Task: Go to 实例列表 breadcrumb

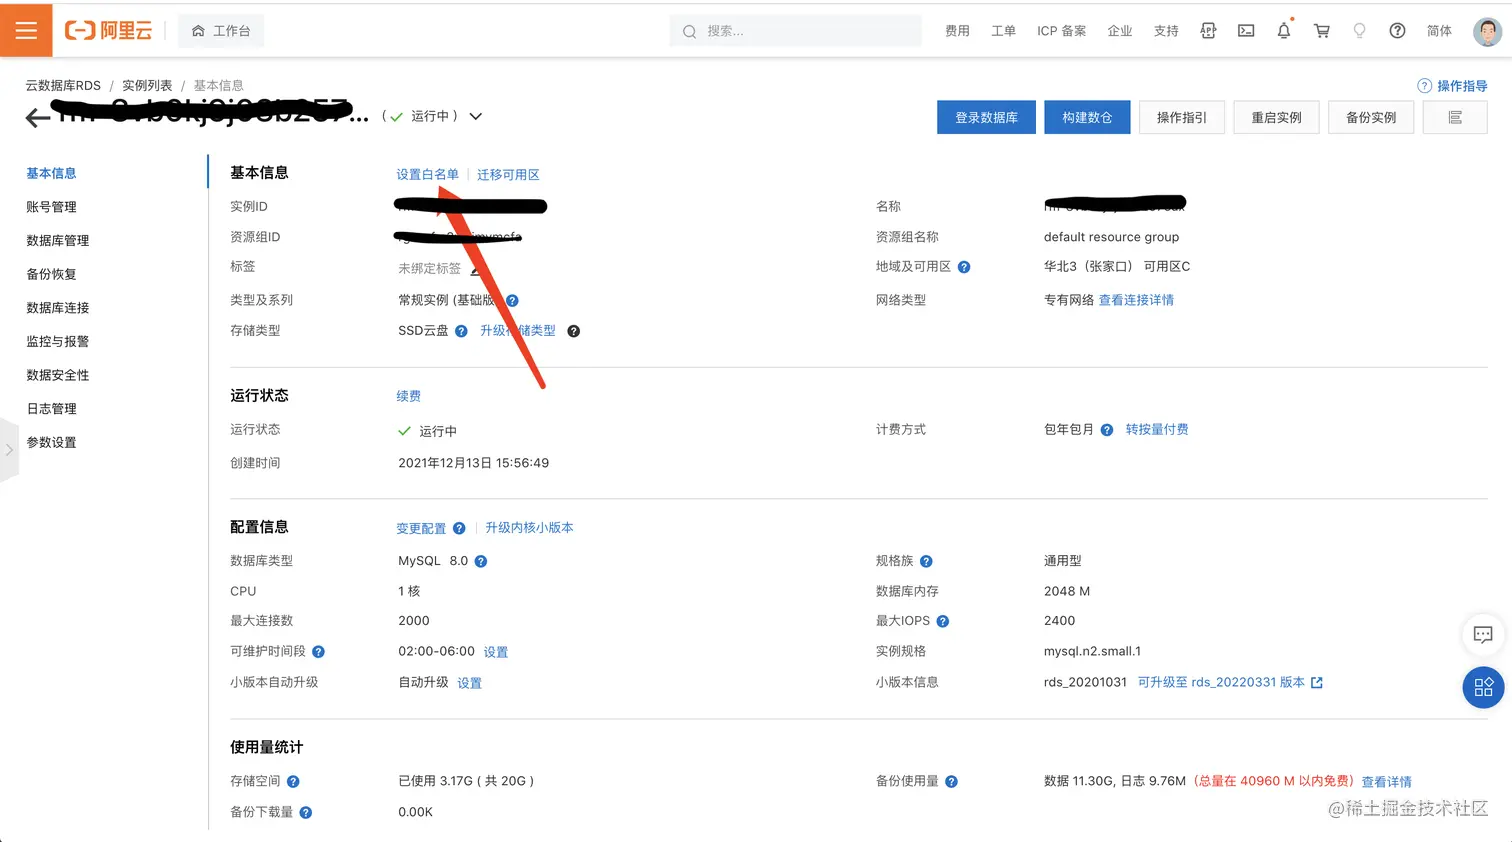Action: [x=147, y=85]
